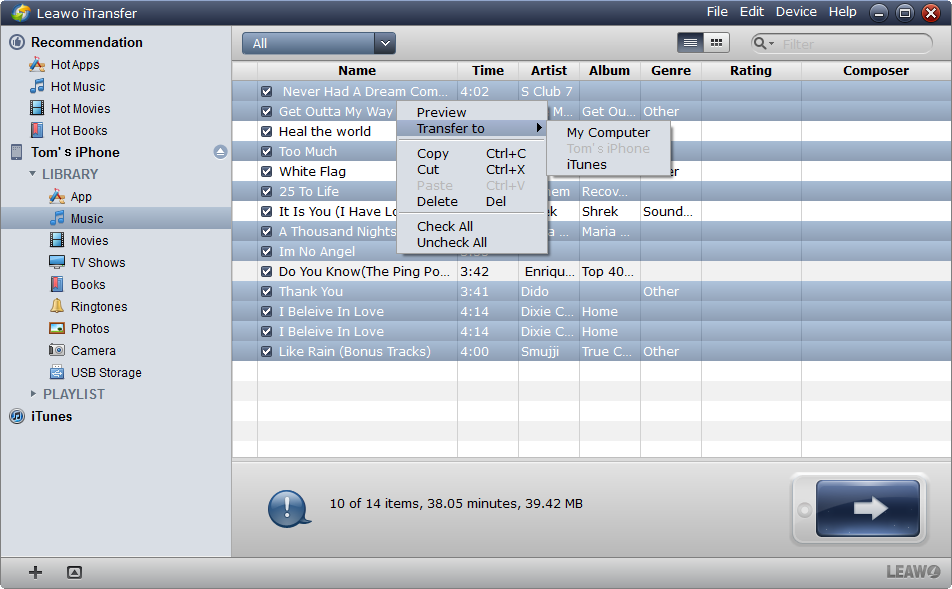Image resolution: width=952 pixels, height=589 pixels.
Task: Eject Tom's iPhone with eject icon
Action: click(x=220, y=152)
